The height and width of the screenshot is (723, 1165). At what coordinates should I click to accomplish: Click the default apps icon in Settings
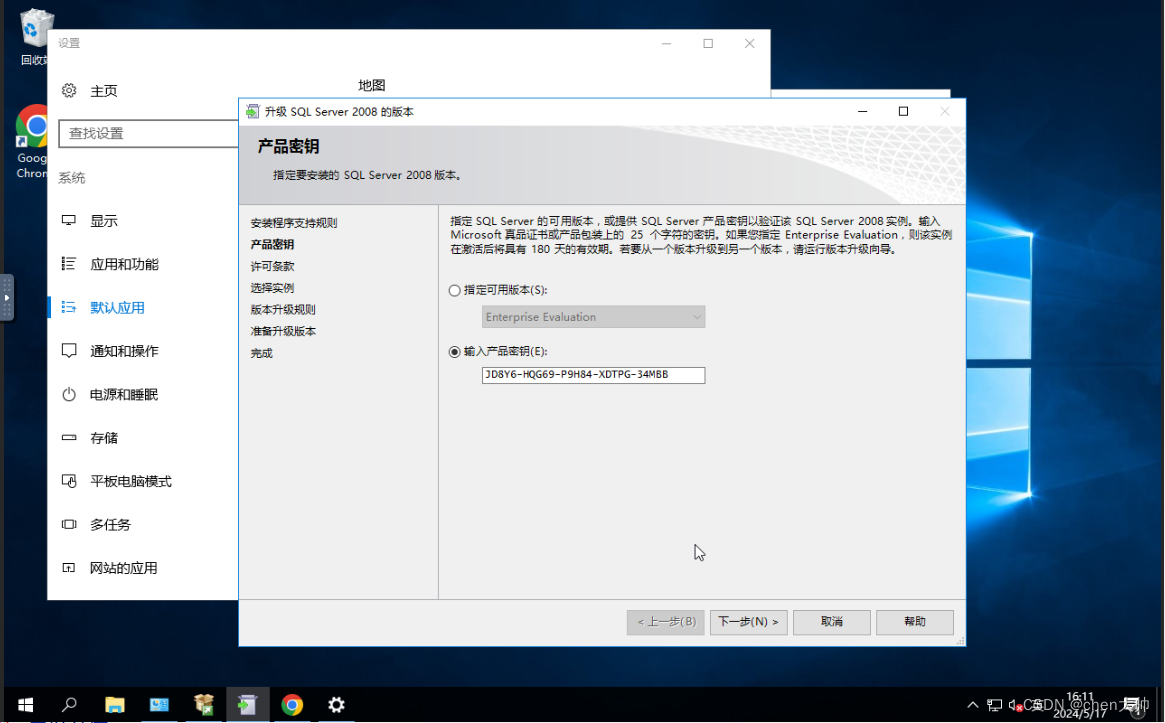coord(69,307)
